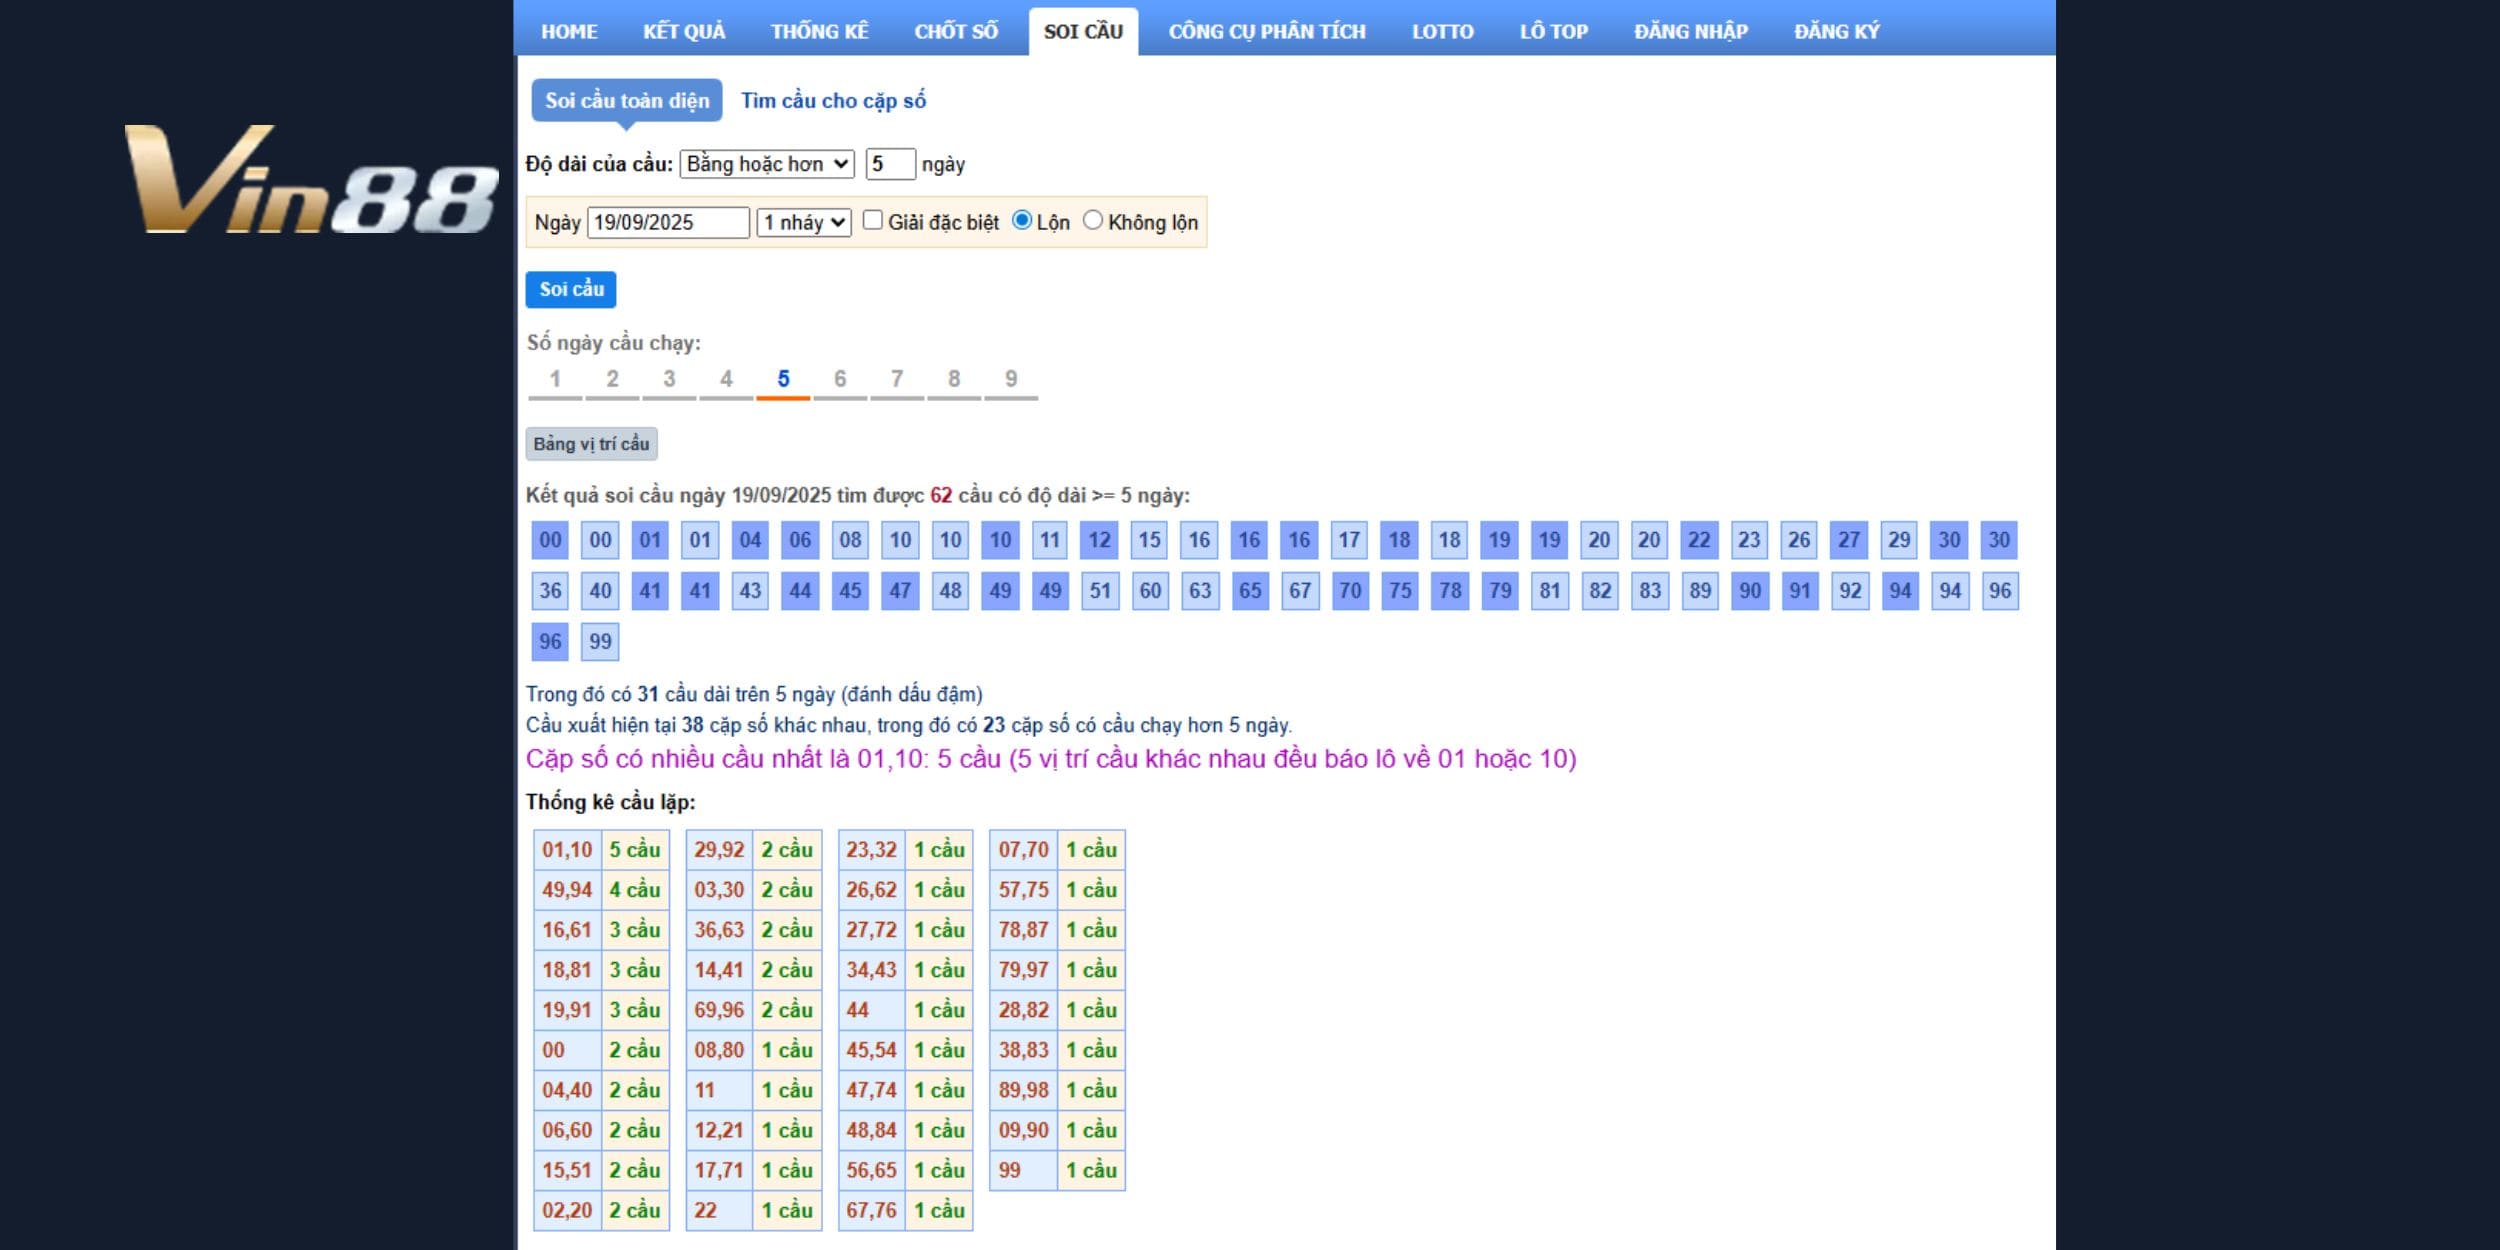
Task: Click result number box 51
Action: coord(1100,591)
